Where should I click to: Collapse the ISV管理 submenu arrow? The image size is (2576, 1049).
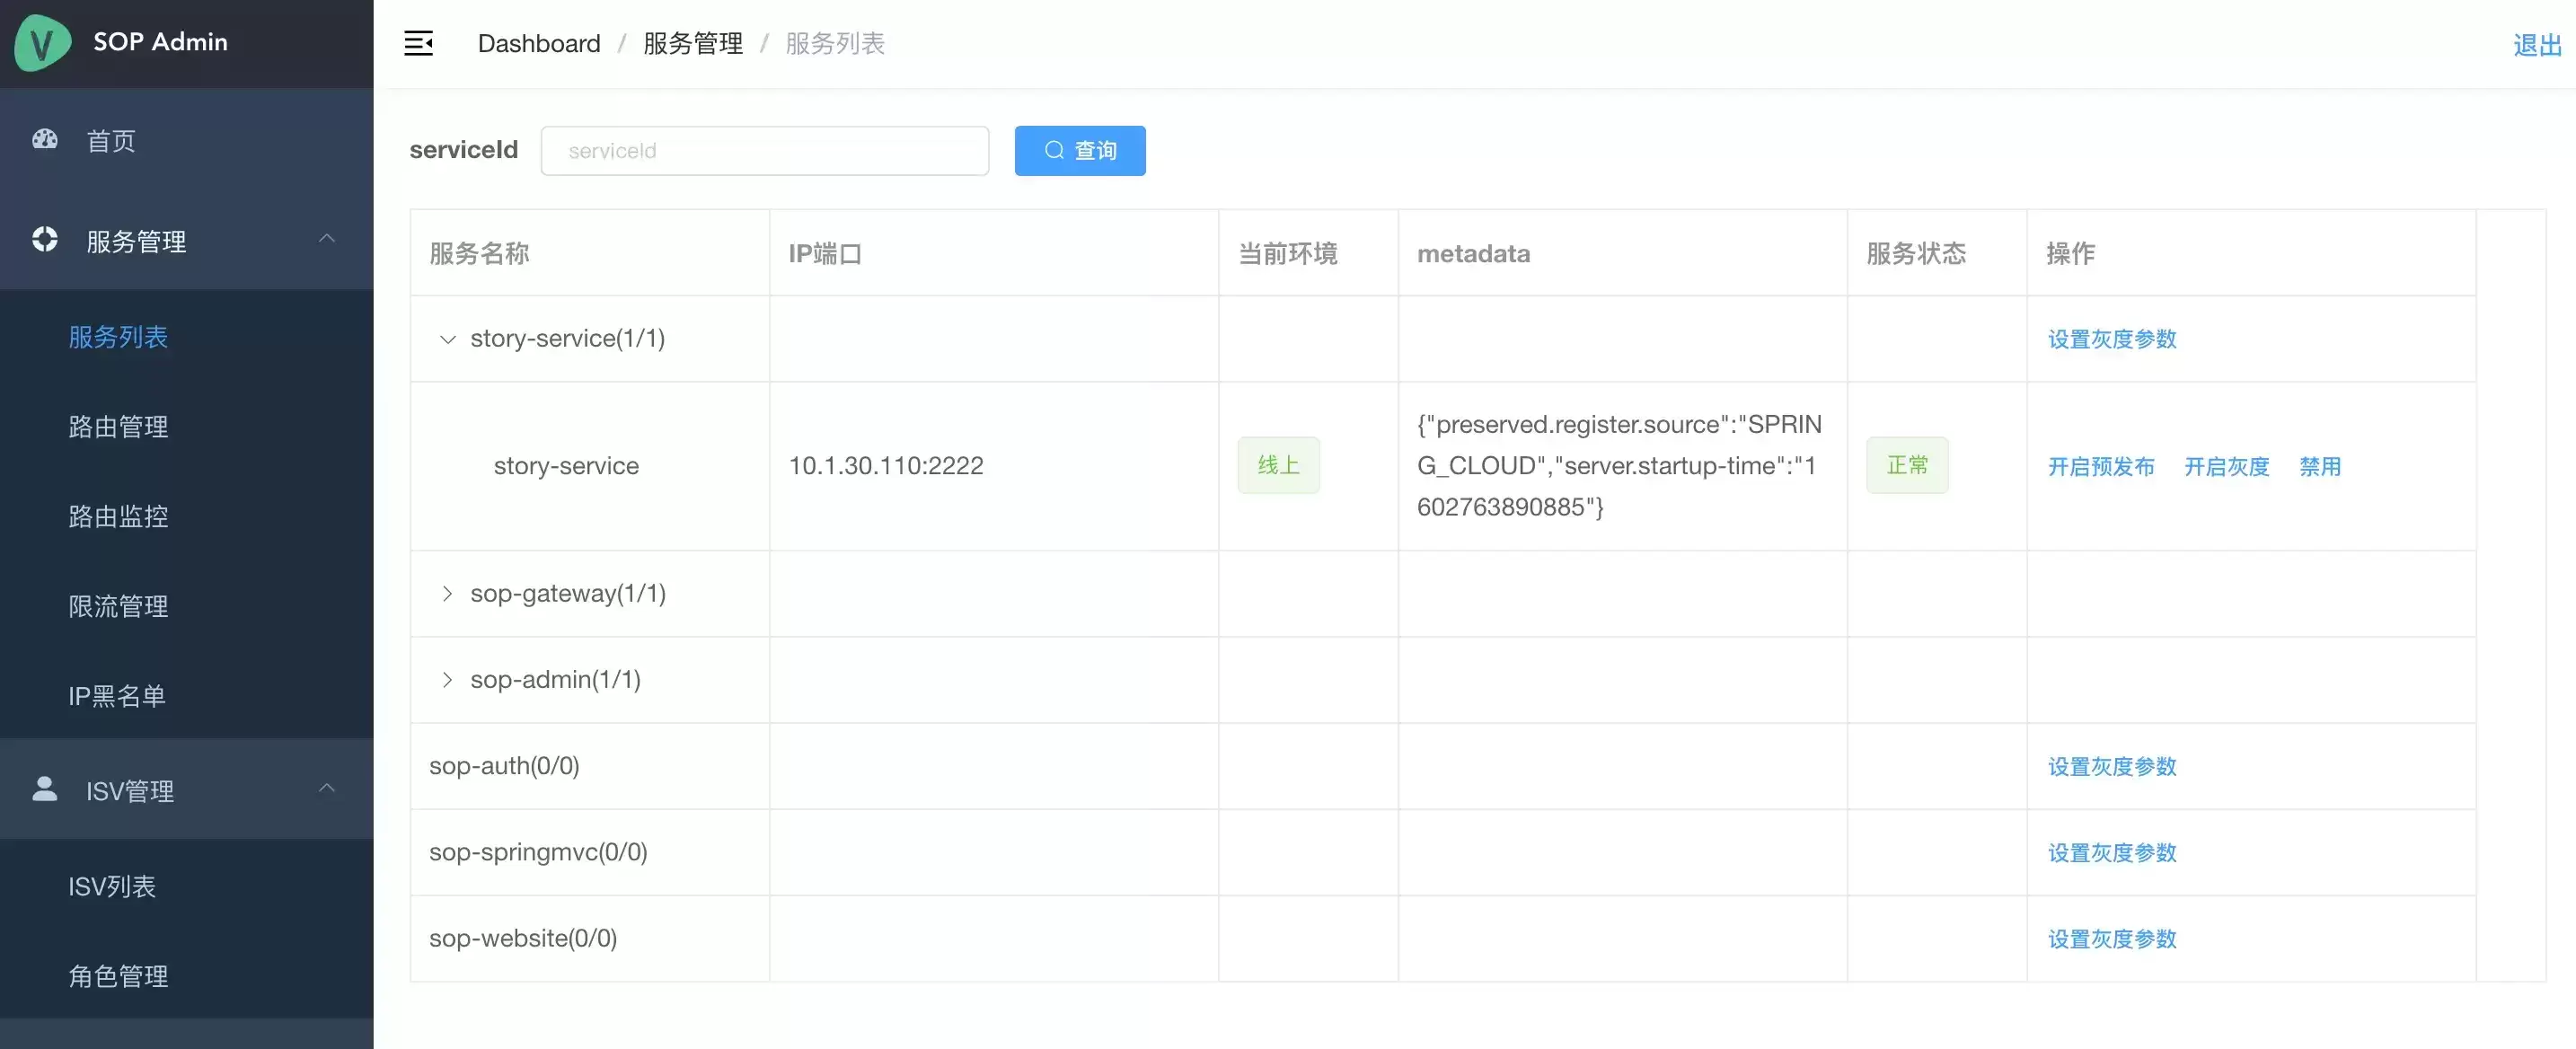327,788
